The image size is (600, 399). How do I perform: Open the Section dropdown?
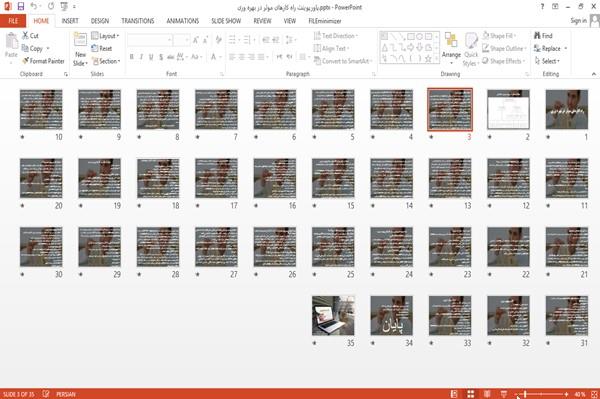pyautogui.click(x=106, y=61)
